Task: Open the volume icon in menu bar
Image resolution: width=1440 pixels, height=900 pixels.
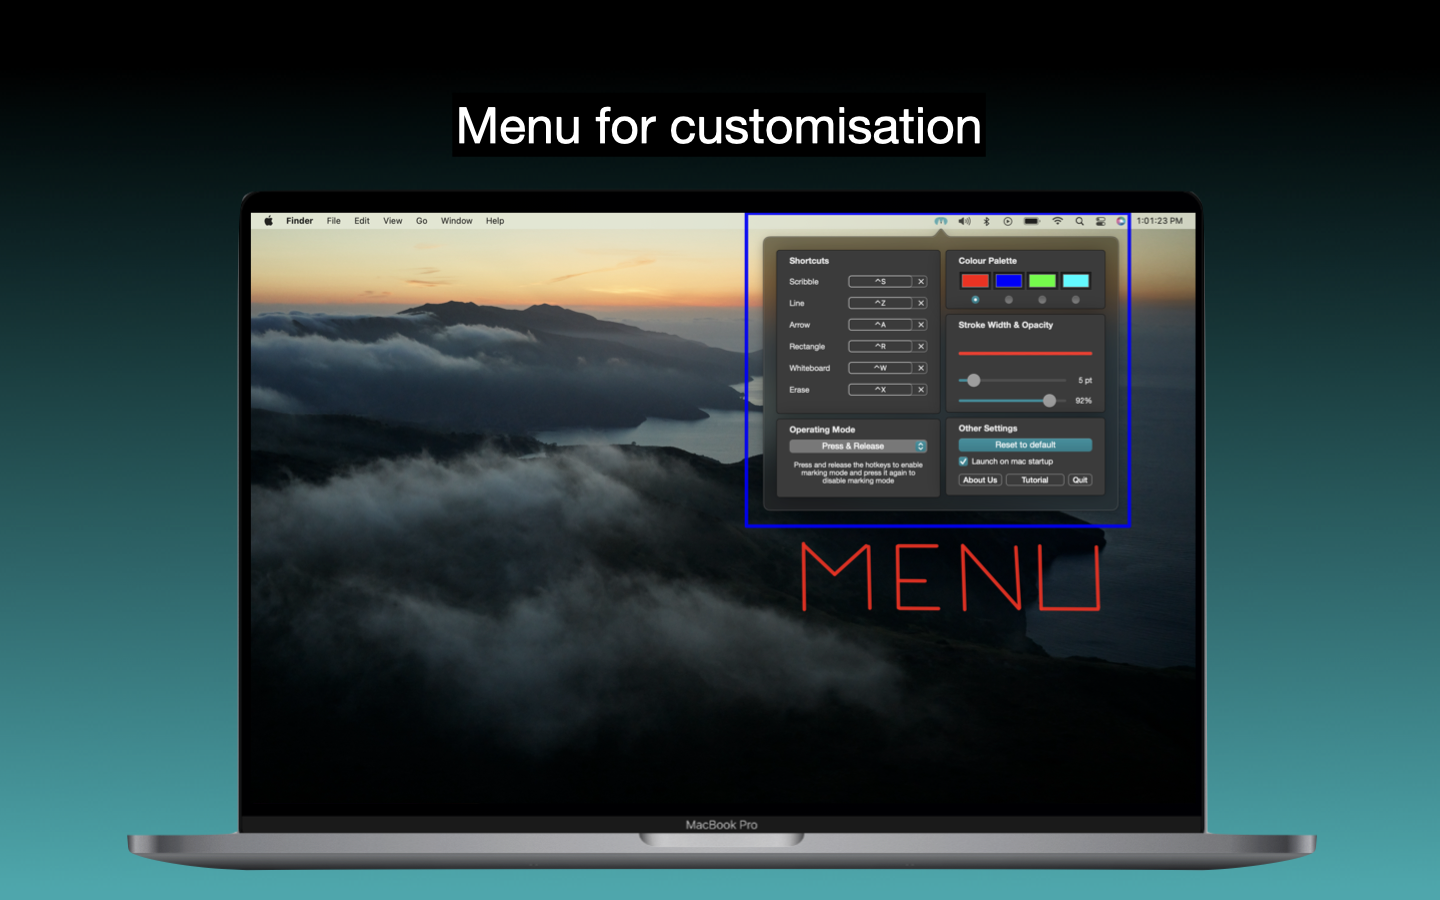Action: click(x=964, y=221)
